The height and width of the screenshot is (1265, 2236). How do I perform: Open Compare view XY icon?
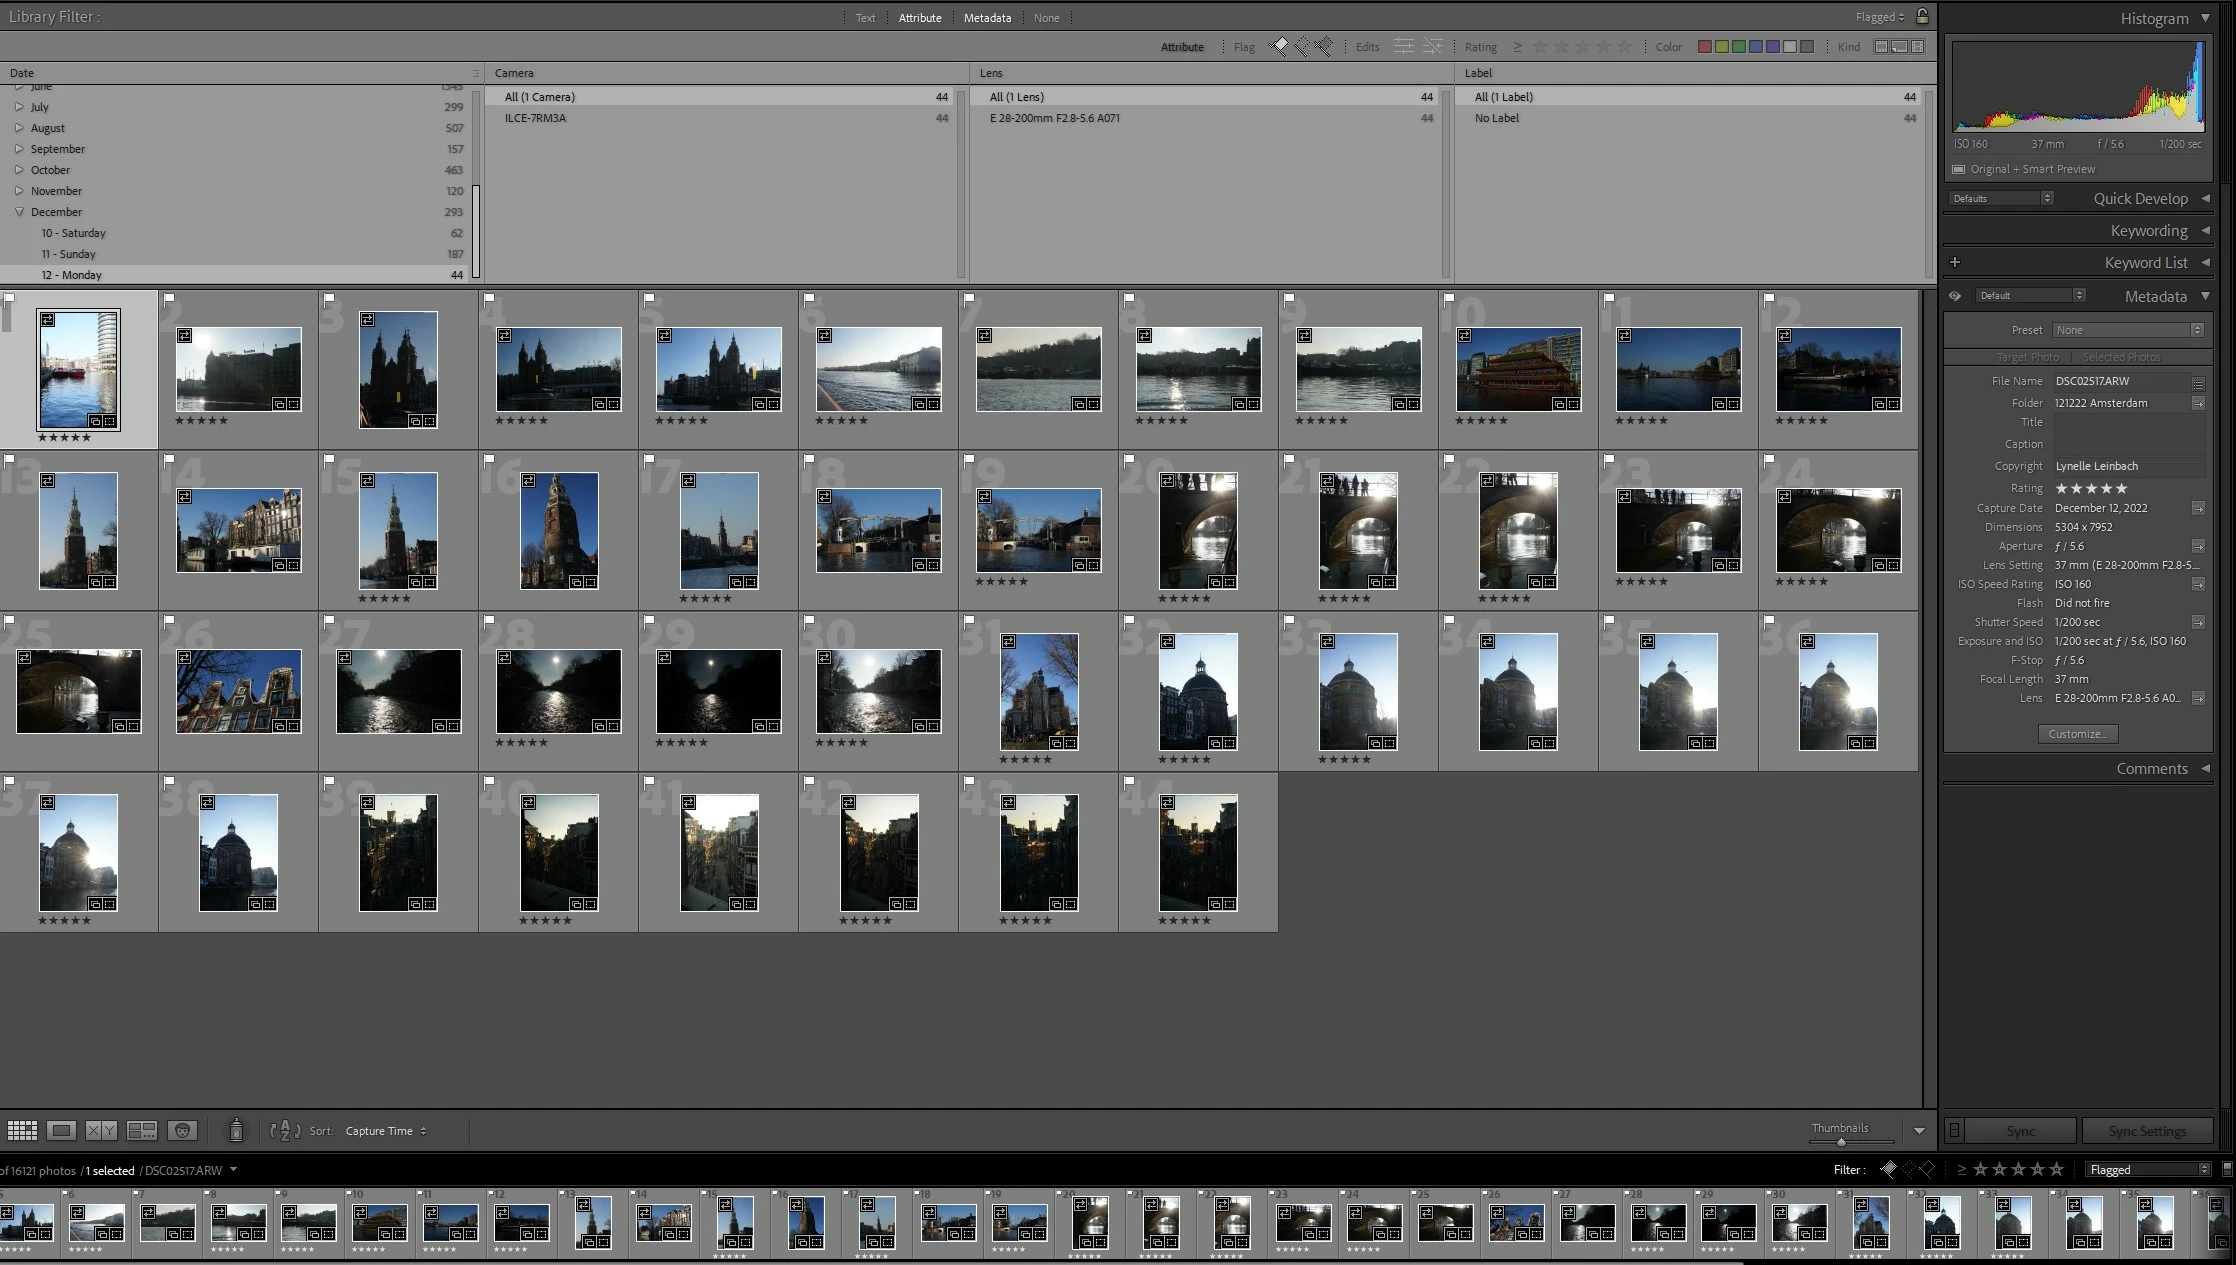pos(101,1131)
